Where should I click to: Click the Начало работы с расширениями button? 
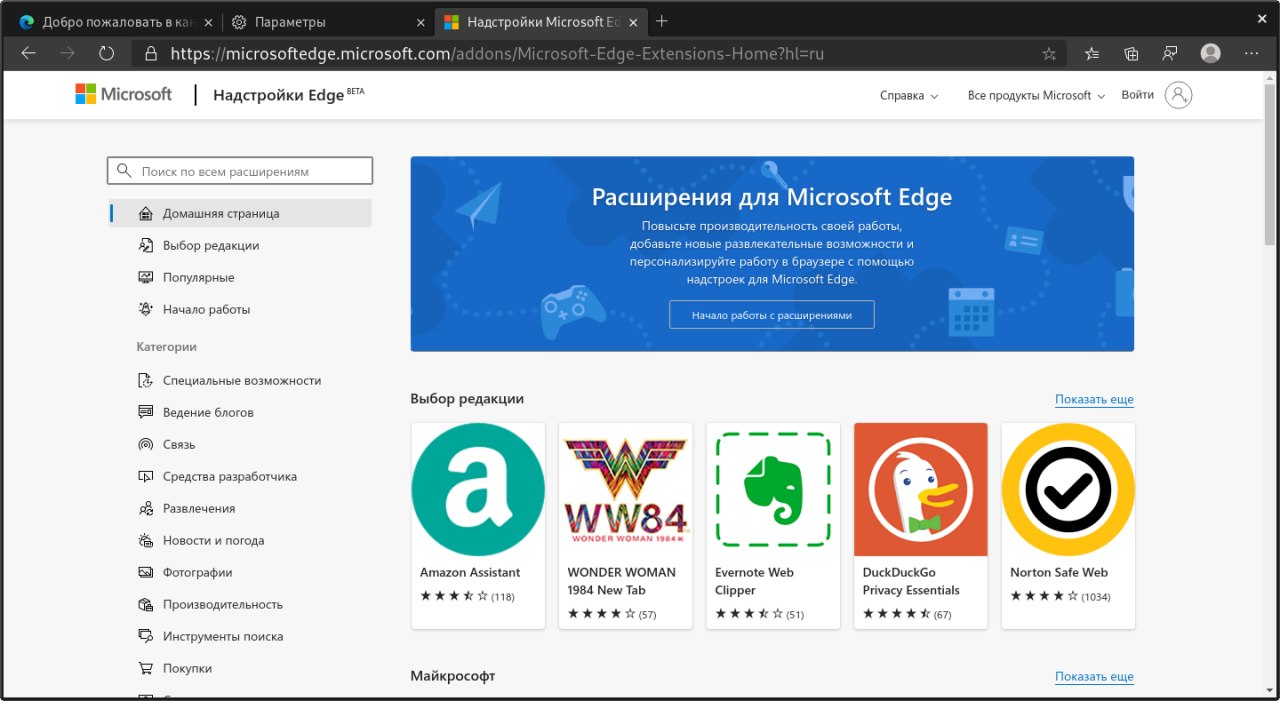[x=772, y=314]
